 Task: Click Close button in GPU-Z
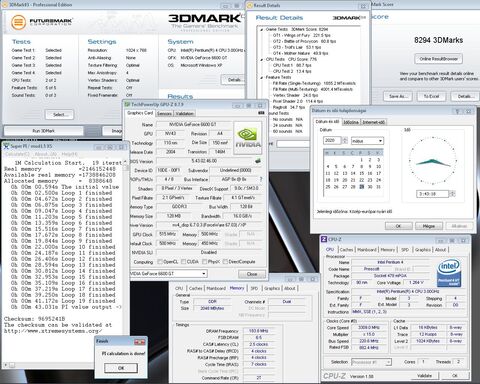click(x=252, y=274)
